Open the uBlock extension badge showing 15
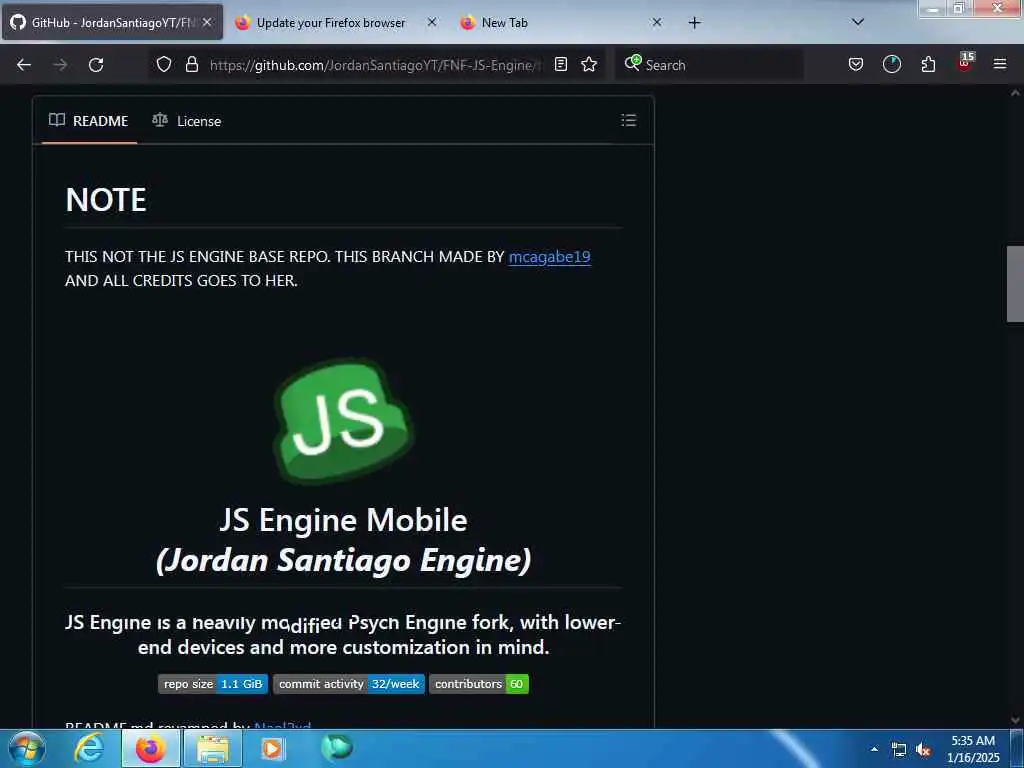The height and width of the screenshot is (768, 1024). point(965,63)
